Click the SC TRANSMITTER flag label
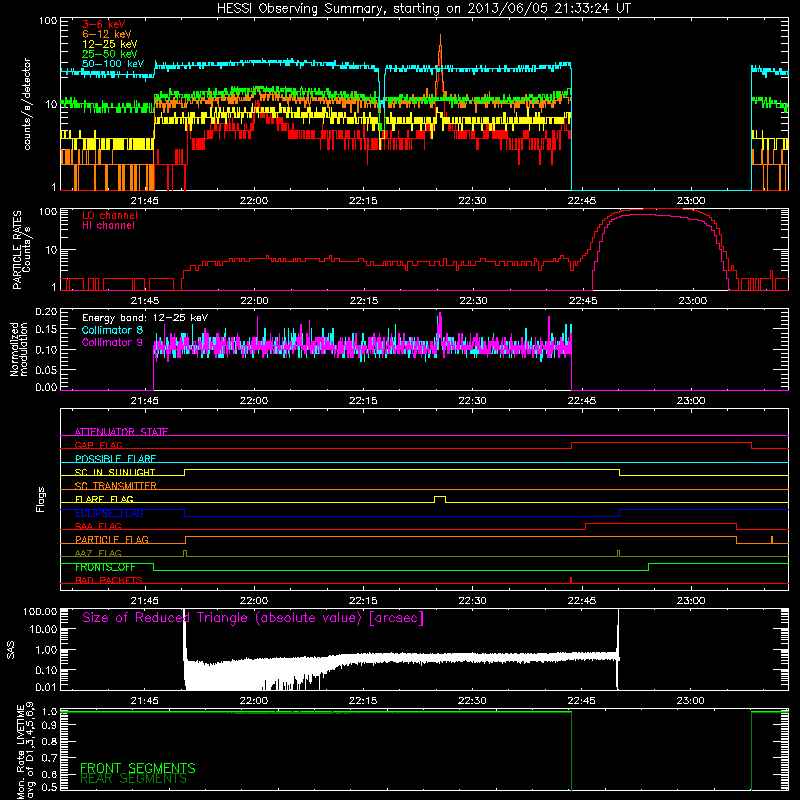800x800 pixels. coord(116,485)
